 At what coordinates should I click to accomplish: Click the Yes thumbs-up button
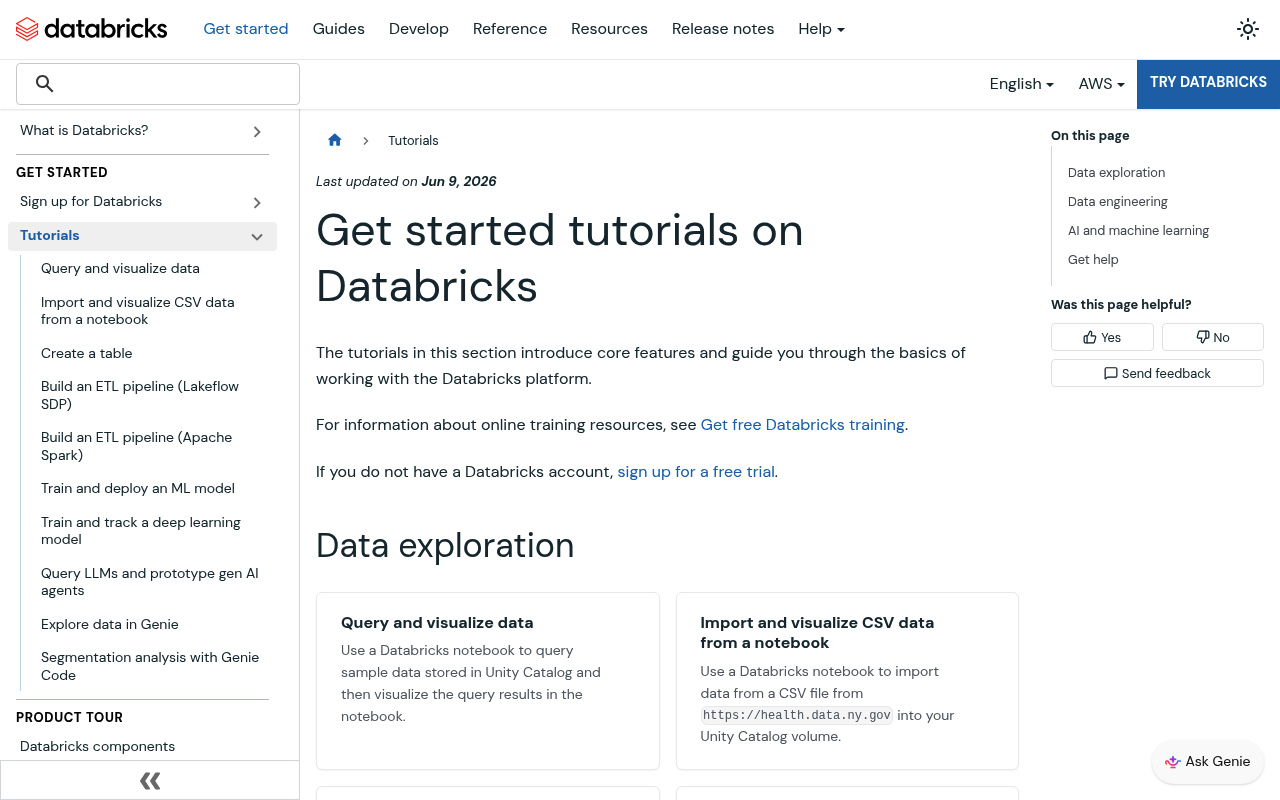pos(1102,337)
